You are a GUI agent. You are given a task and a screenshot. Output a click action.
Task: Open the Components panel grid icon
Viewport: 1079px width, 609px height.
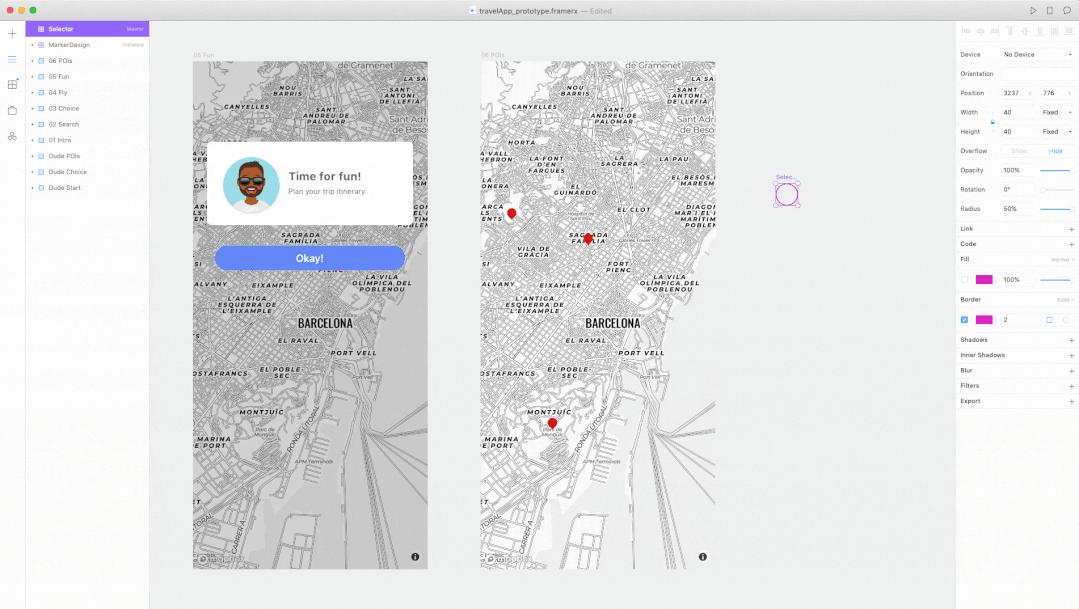click(11, 84)
